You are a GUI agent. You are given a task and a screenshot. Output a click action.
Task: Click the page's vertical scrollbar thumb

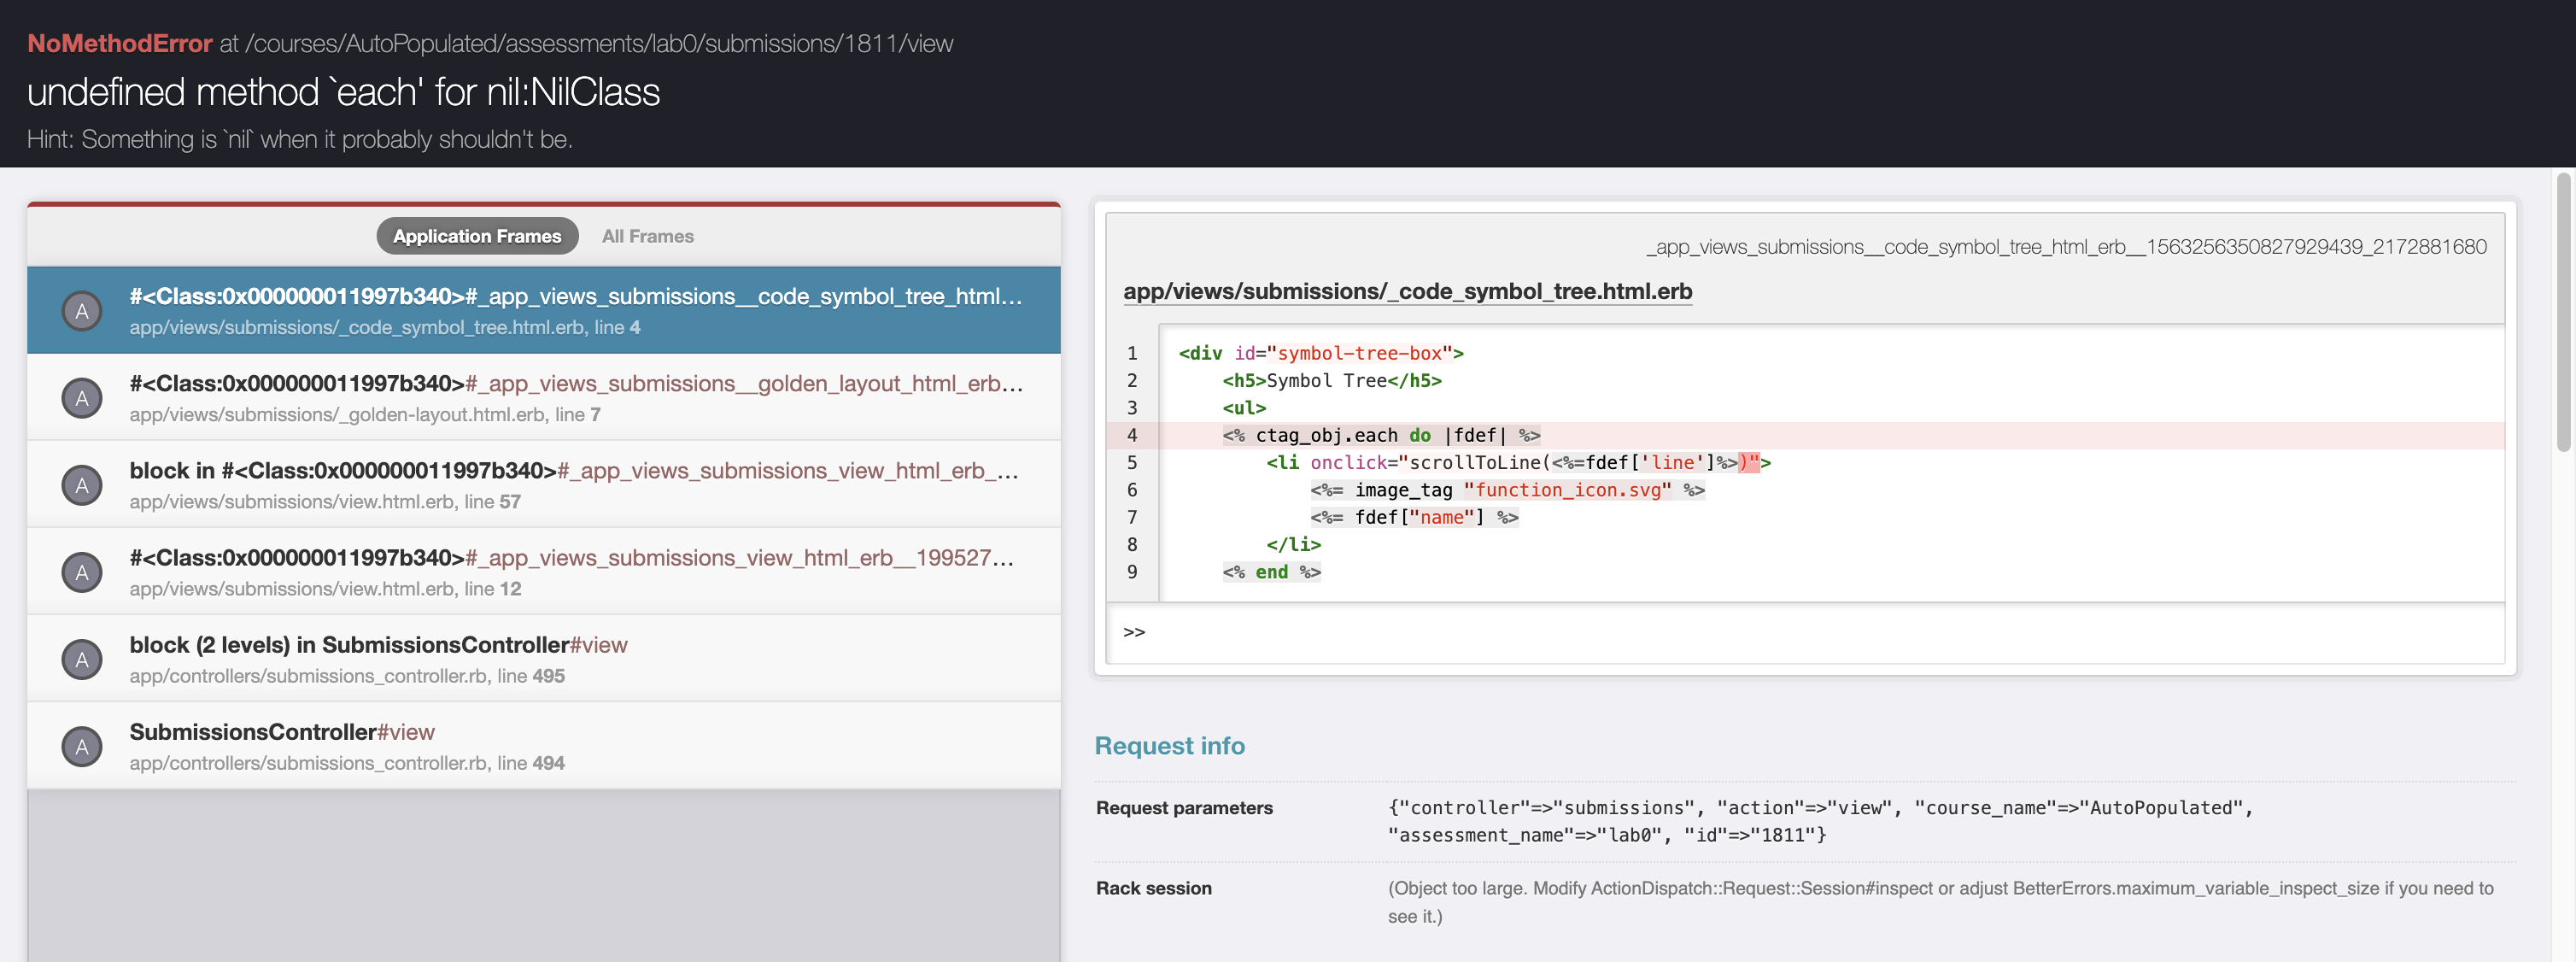click(2562, 310)
